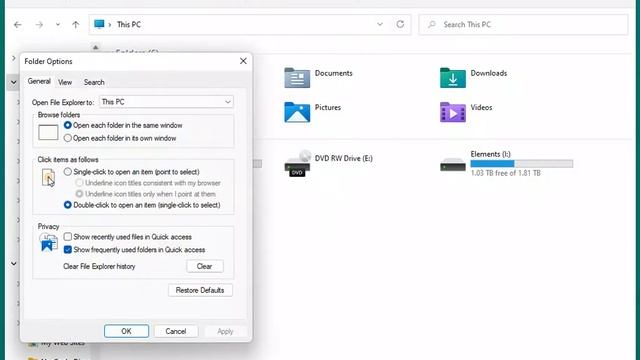Screen dimensions: 640x360
Task: Click the Search This PC field
Action: click(523, 24)
